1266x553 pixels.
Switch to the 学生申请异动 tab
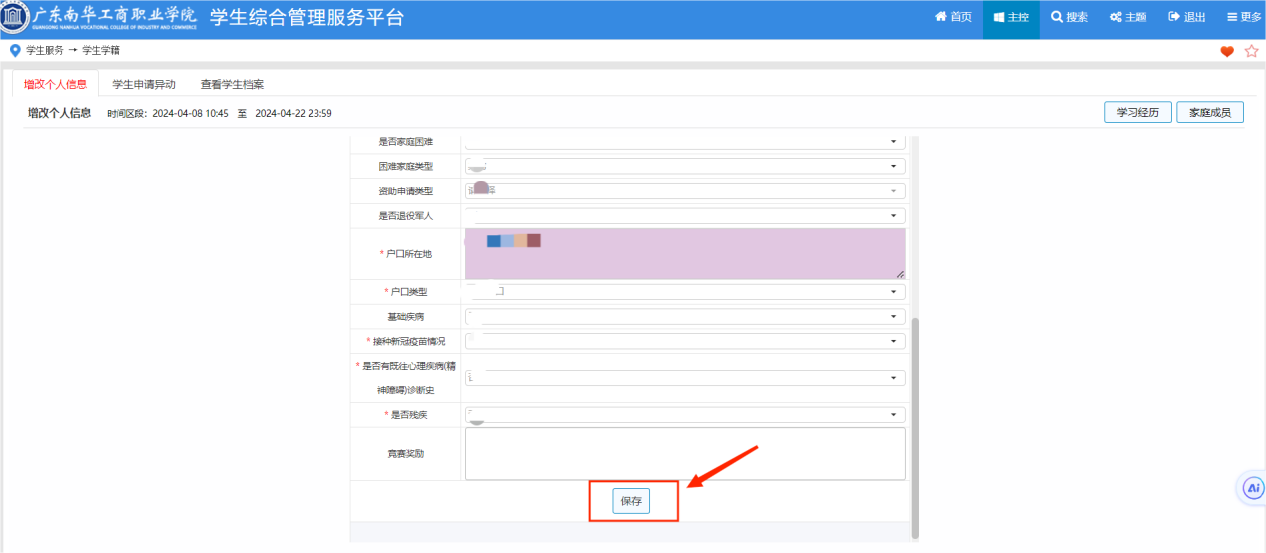[x=144, y=85]
